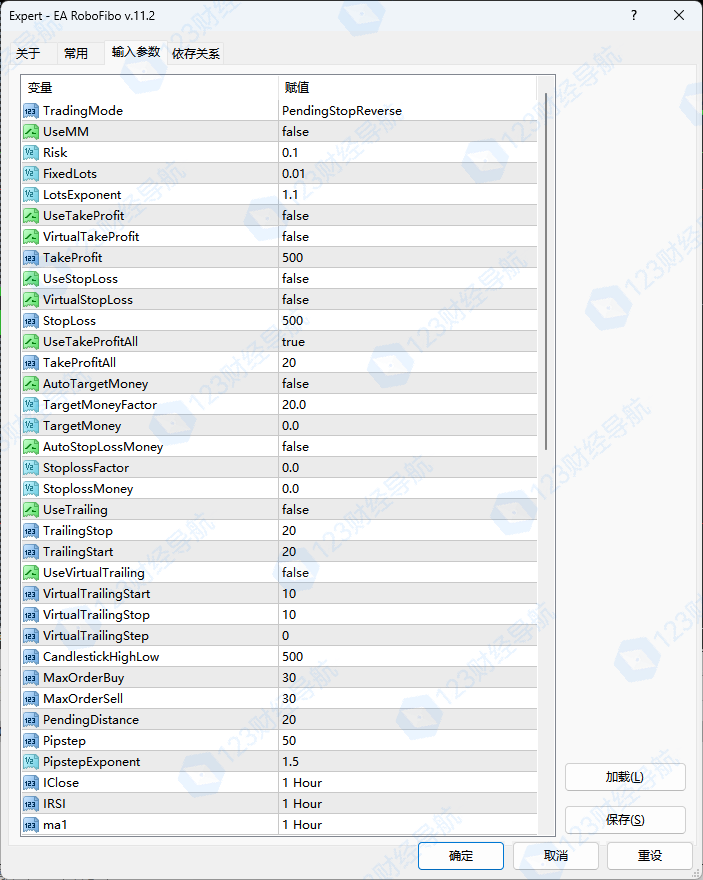Click the help question mark button
703x880 pixels.
coord(634,15)
